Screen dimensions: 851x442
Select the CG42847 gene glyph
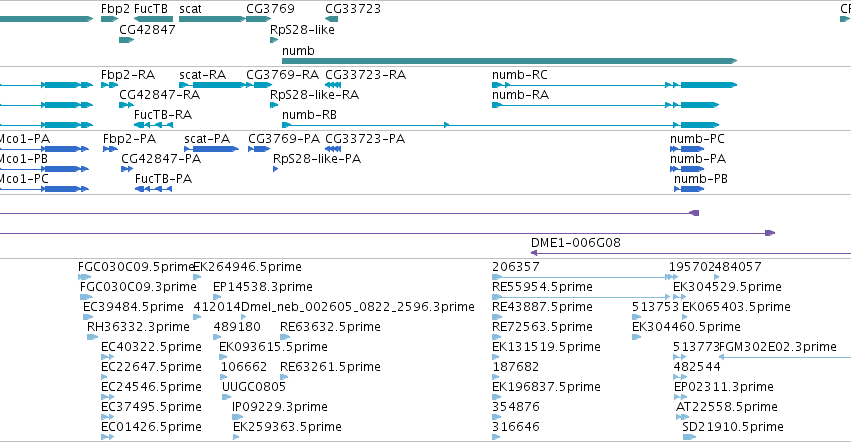(126, 40)
